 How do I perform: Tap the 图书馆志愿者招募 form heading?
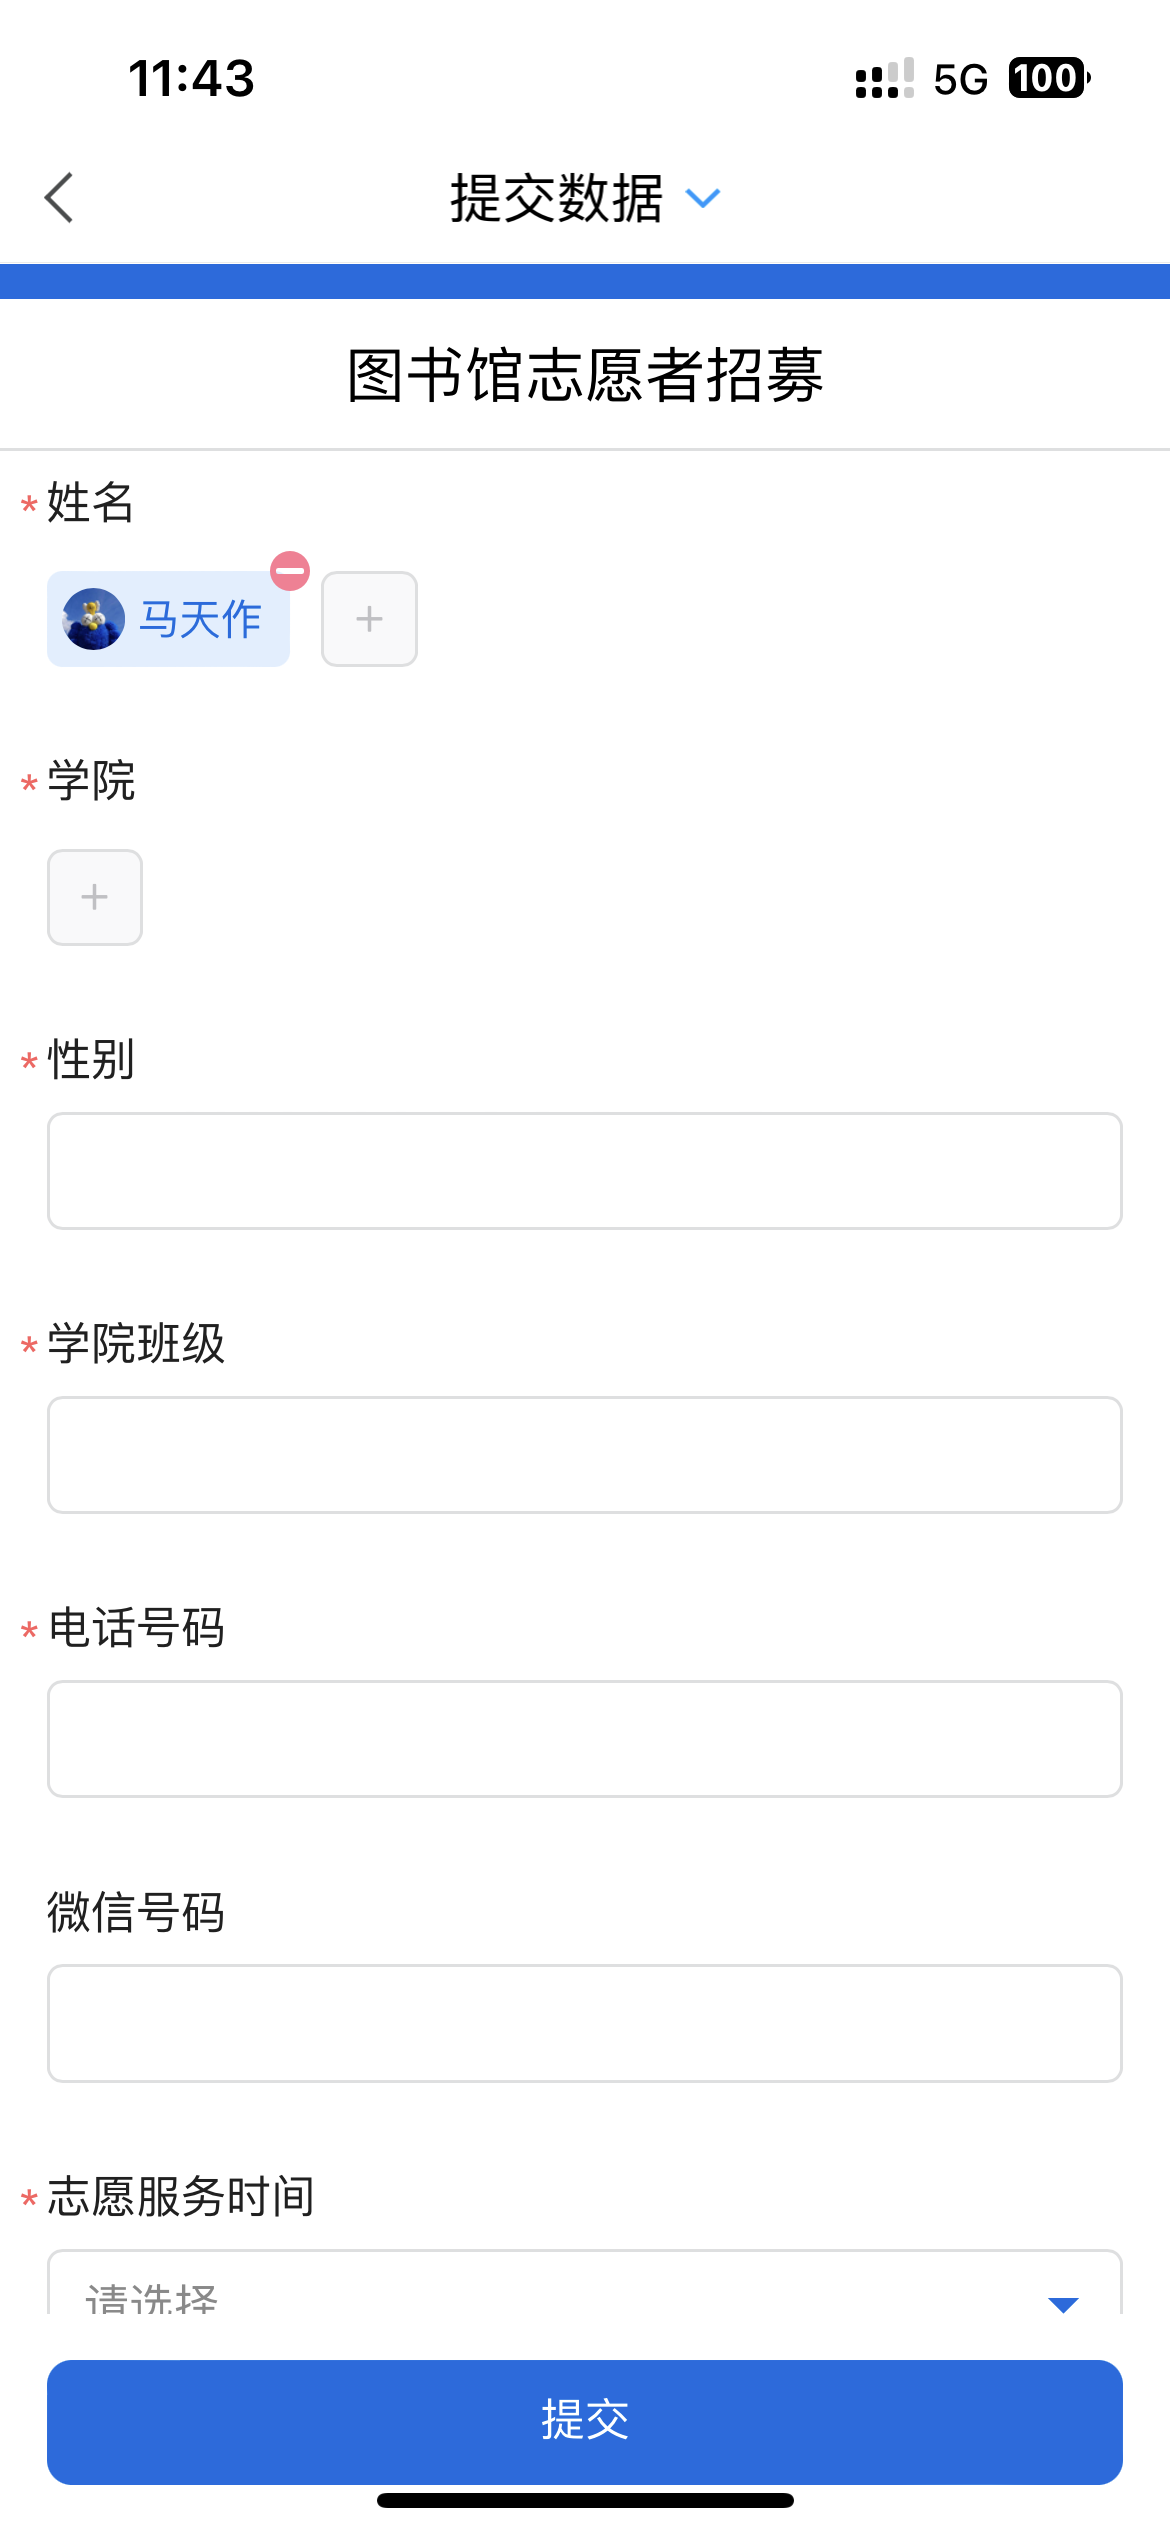point(585,376)
